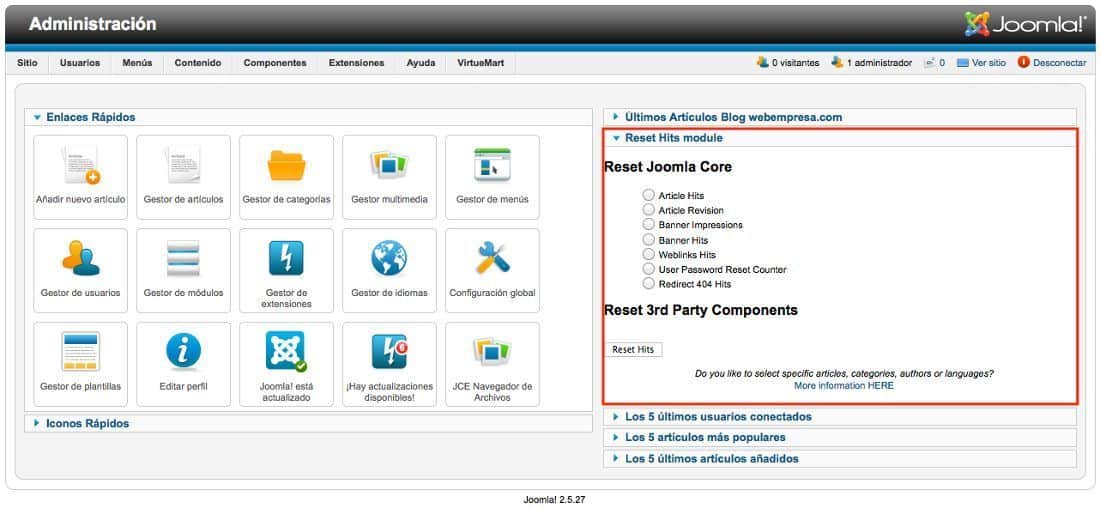Click the Reset Hits button
Image resolution: width=1100 pixels, height=508 pixels.
633,349
